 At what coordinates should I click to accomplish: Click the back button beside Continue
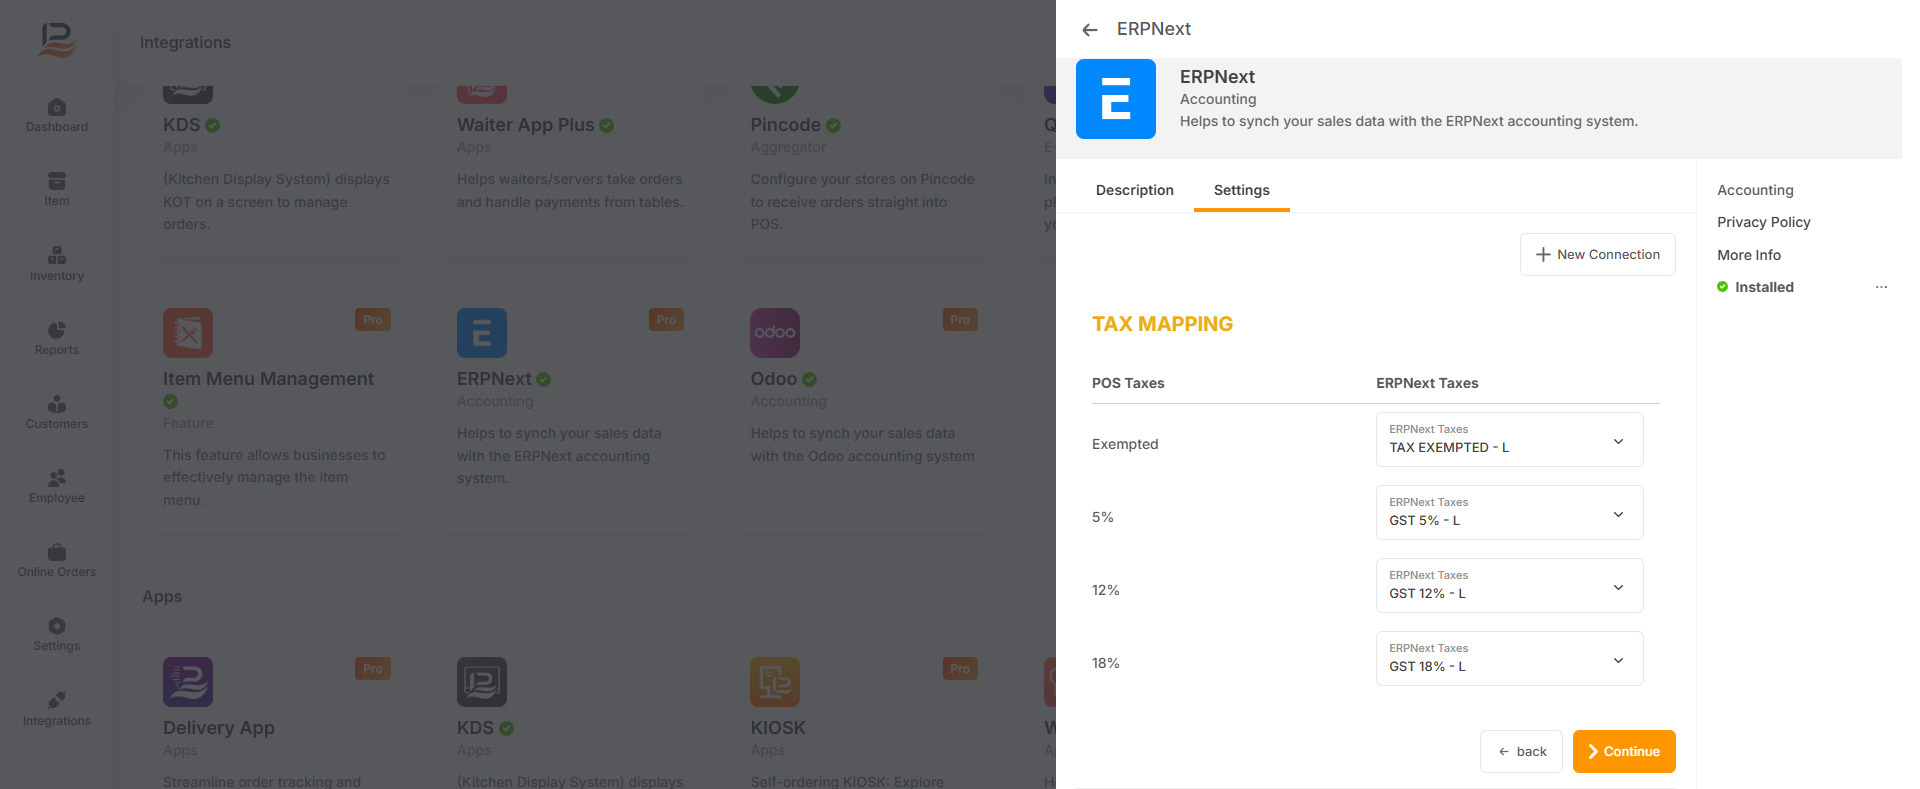coord(1521,752)
